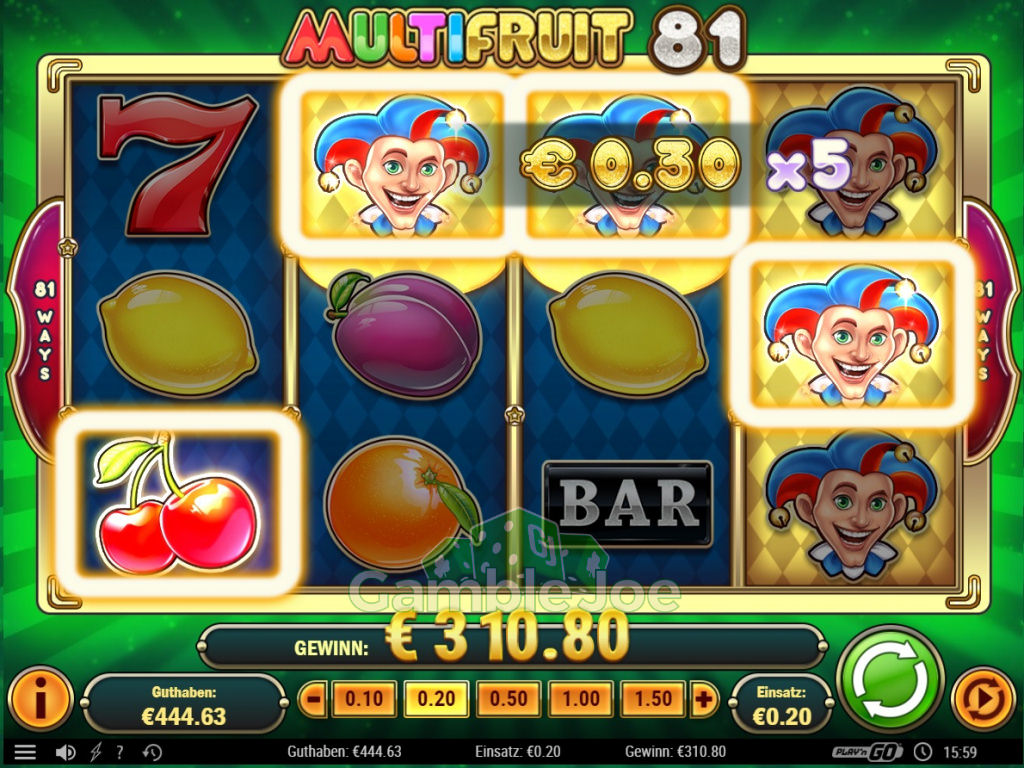1024x768 pixels.
Task: Open game history clock-arrow icon
Action: (x=152, y=752)
